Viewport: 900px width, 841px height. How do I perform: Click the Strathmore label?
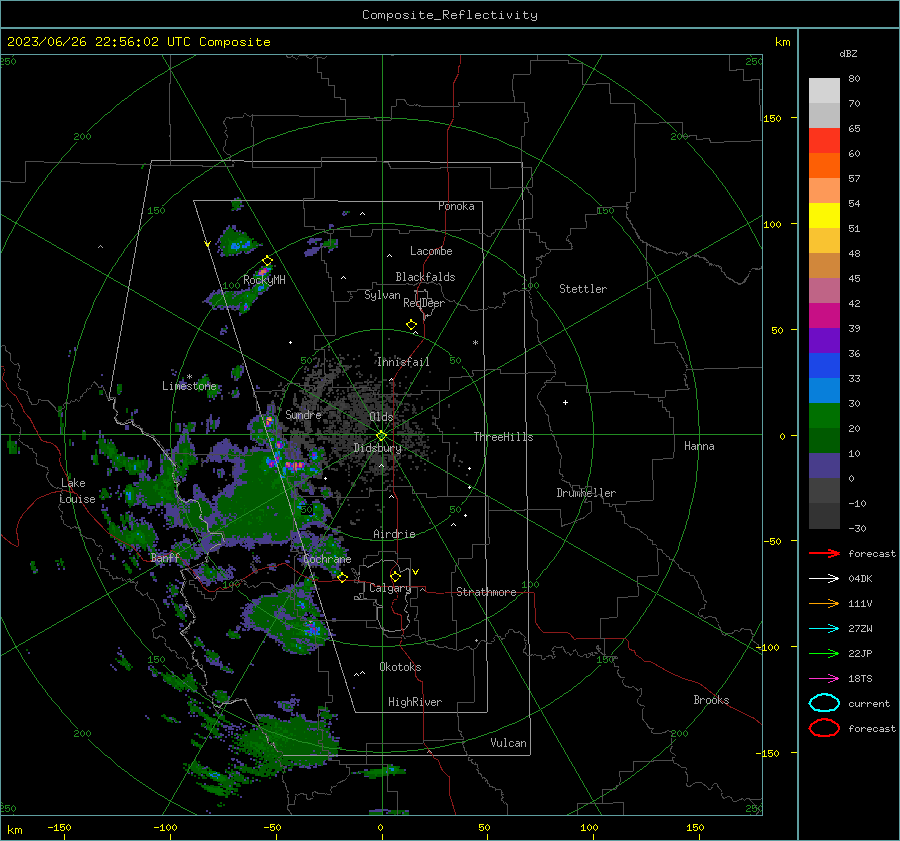pos(486,592)
